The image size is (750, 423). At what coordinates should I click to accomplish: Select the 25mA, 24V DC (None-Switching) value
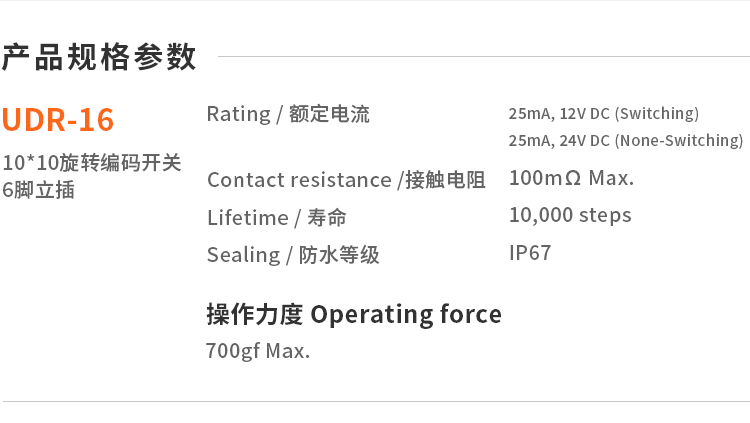click(x=626, y=140)
